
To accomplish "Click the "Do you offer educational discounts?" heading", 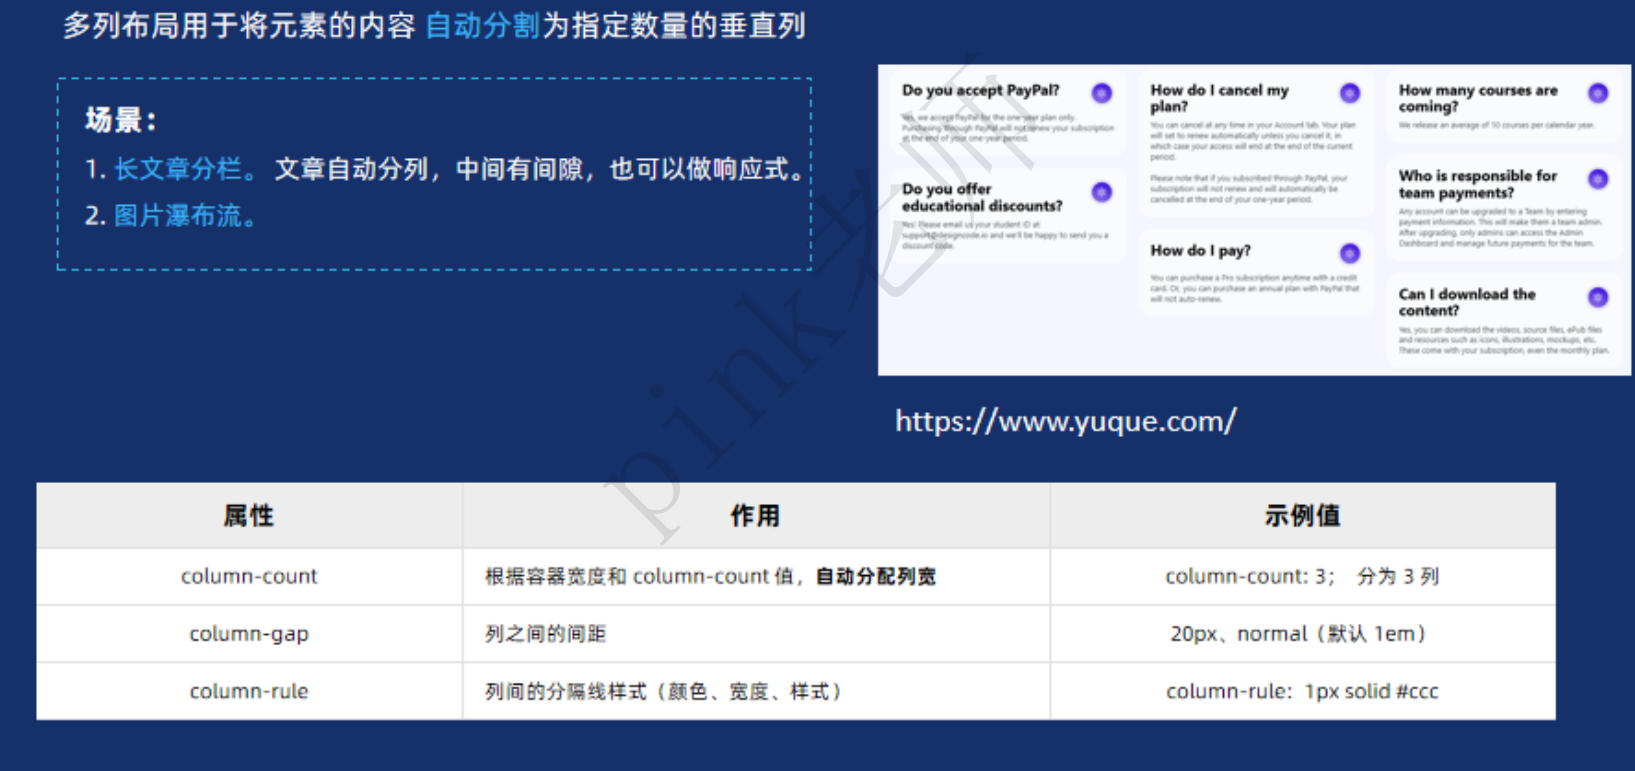I will click(x=982, y=197).
